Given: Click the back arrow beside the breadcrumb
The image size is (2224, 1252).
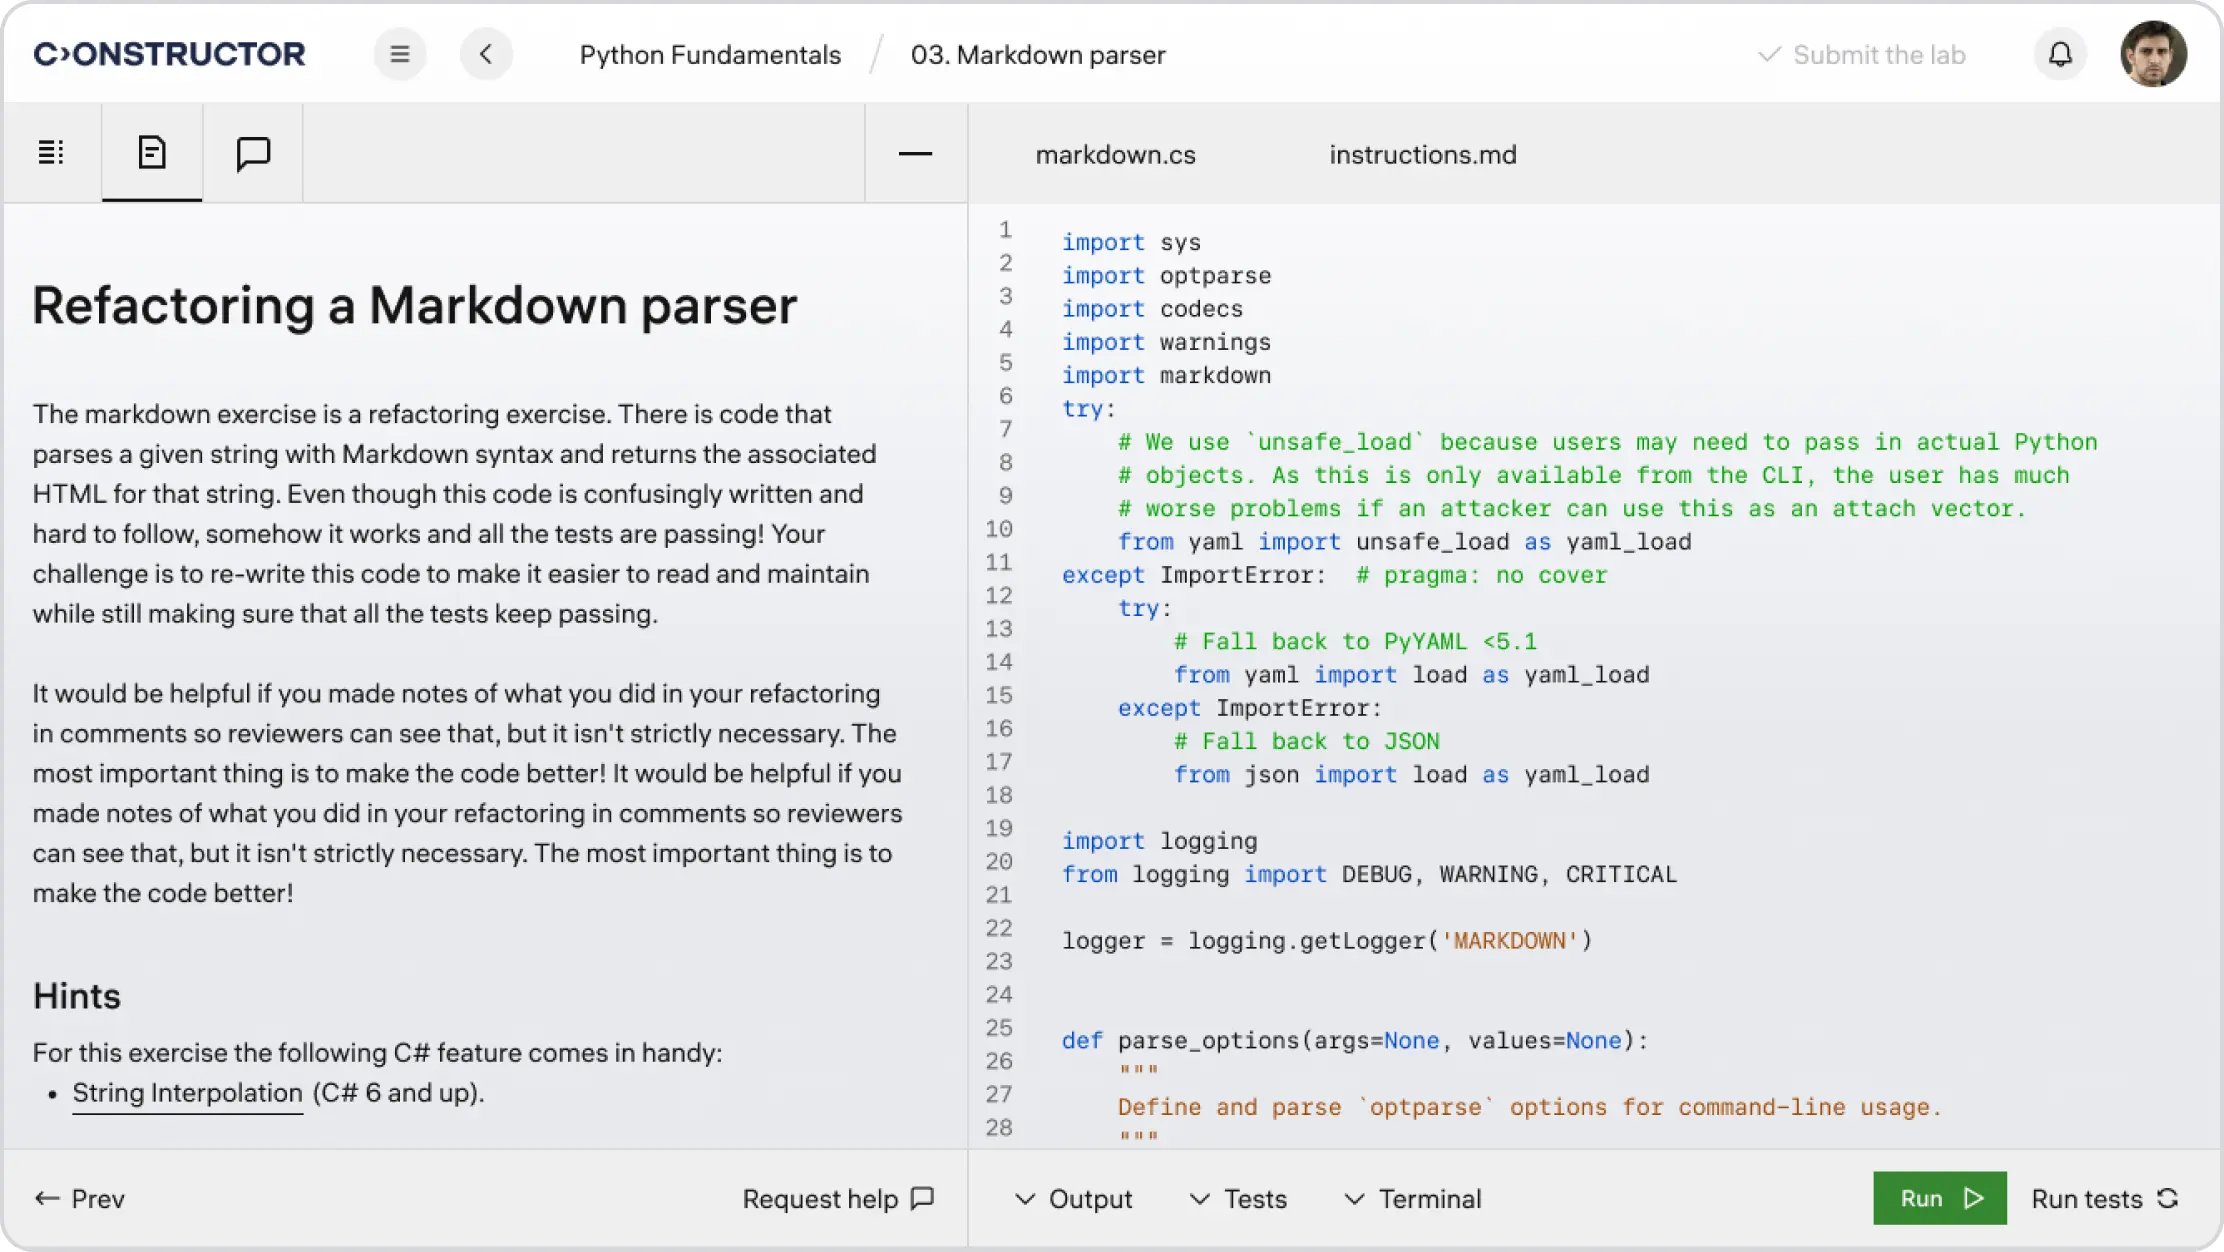Looking at the screenshot, I should tap(487, 54).
